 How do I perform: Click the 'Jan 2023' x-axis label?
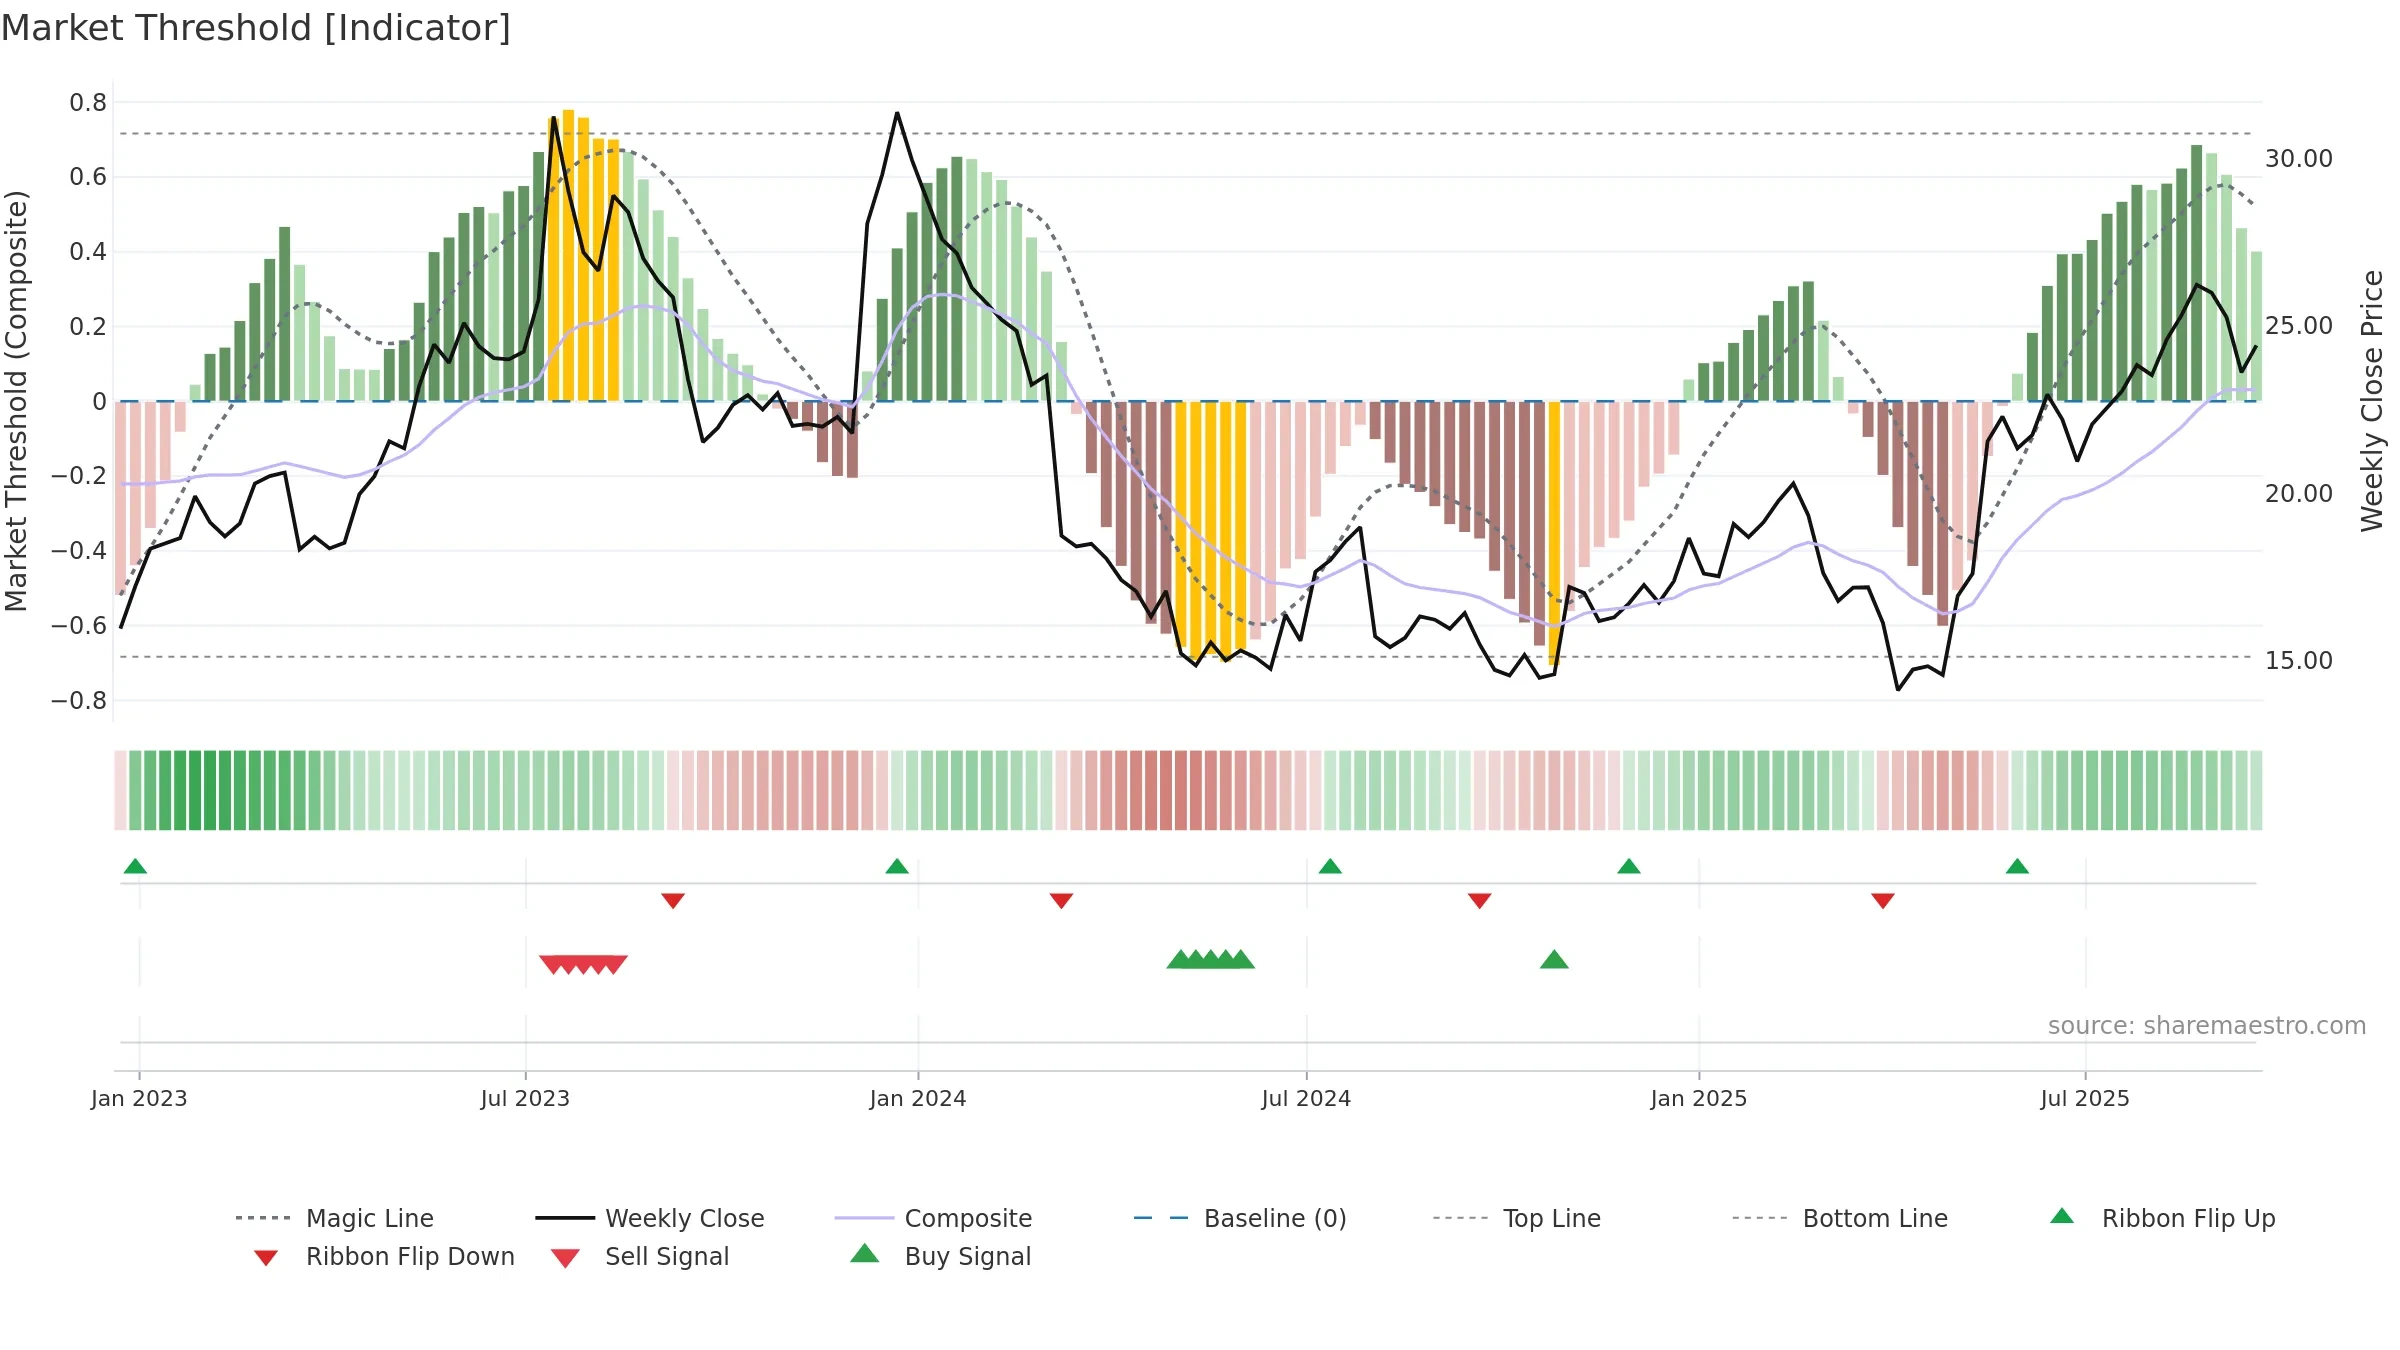tap(139, 1098)
